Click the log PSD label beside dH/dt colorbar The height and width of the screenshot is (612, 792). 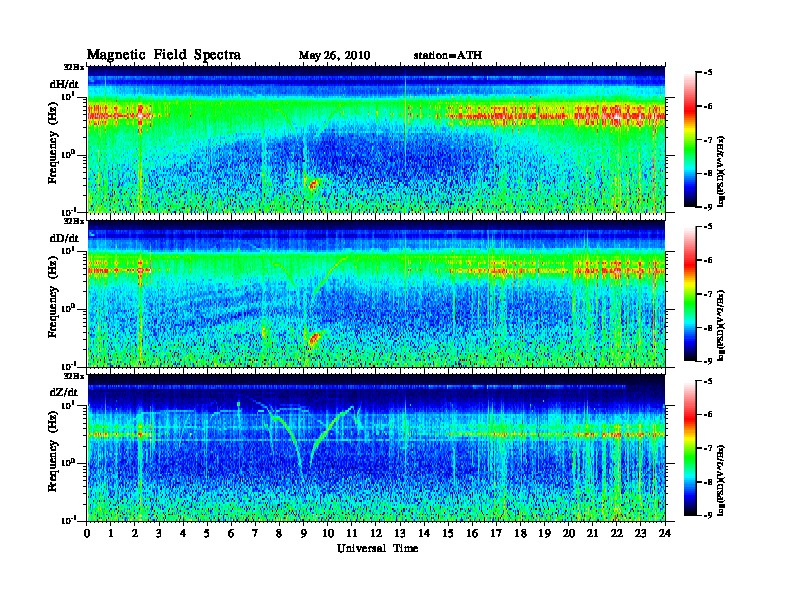(721, 171)
